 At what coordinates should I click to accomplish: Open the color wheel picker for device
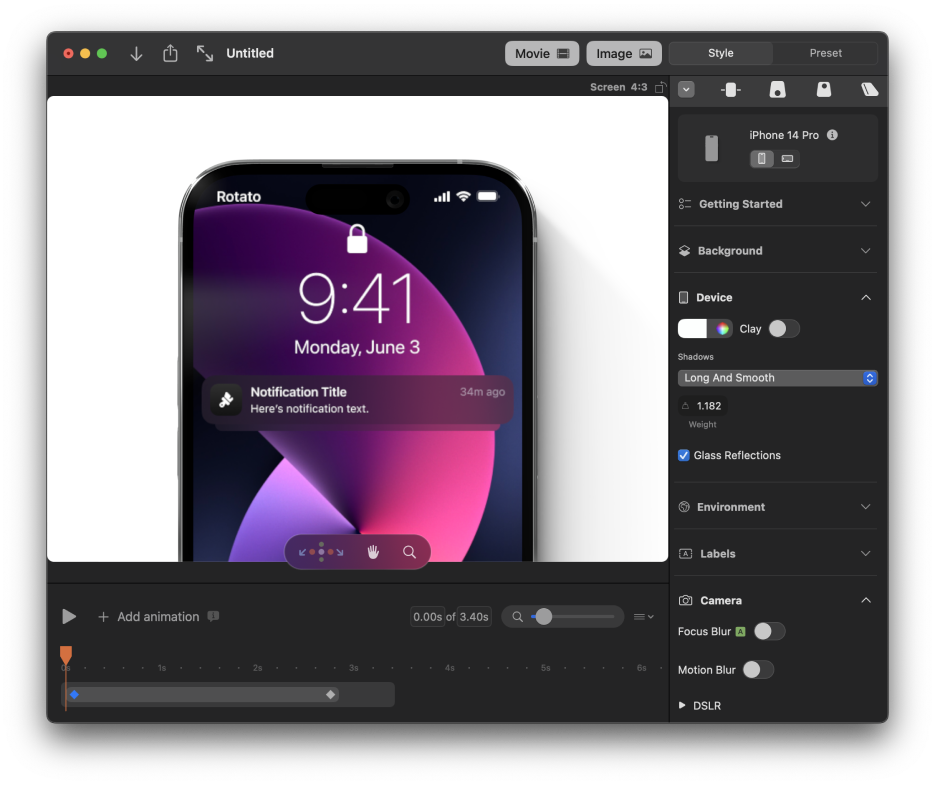click(722, 329)
